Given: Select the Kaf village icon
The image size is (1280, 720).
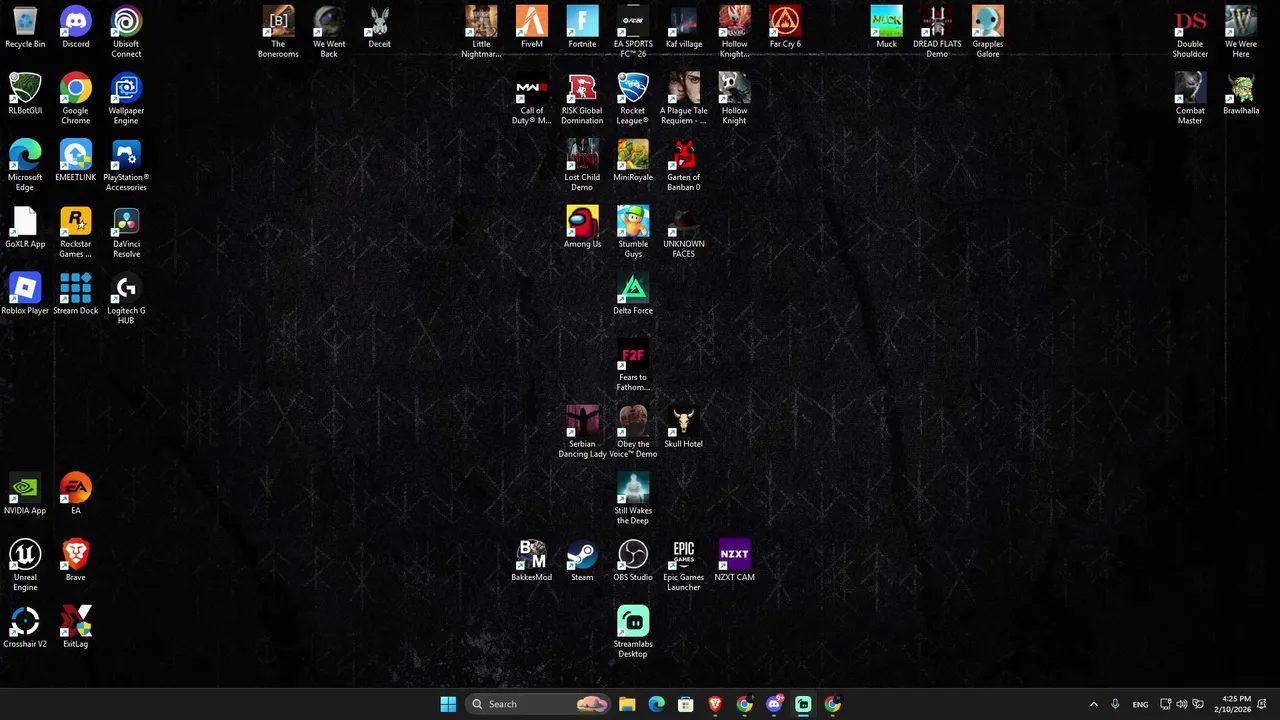Looking at the screenshot, I should pos(684,28).
